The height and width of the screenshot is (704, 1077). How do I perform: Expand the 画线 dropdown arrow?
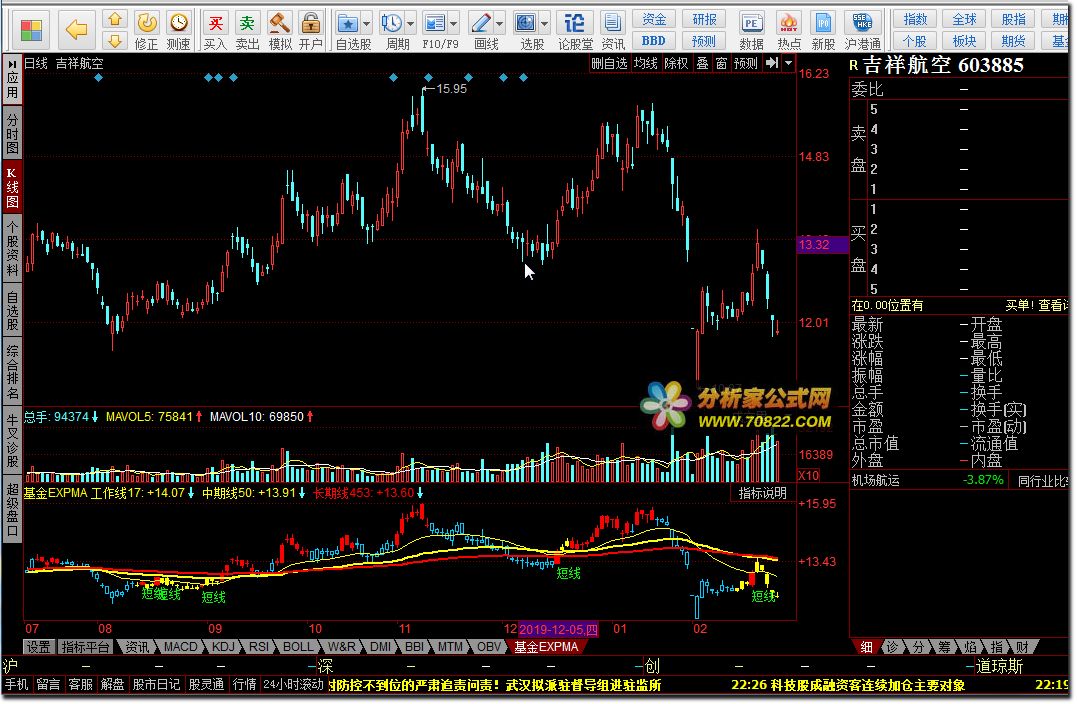[499, 24]
